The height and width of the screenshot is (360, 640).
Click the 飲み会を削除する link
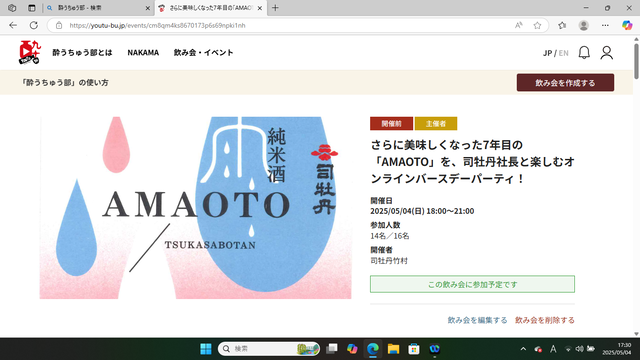[544, 320]
